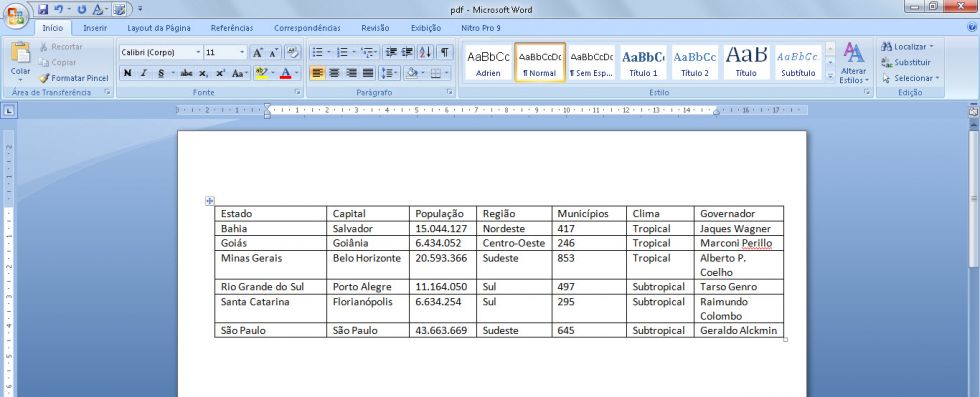Toggle underline S formatting
980x397 pixels.
click(x=161, y=73)
